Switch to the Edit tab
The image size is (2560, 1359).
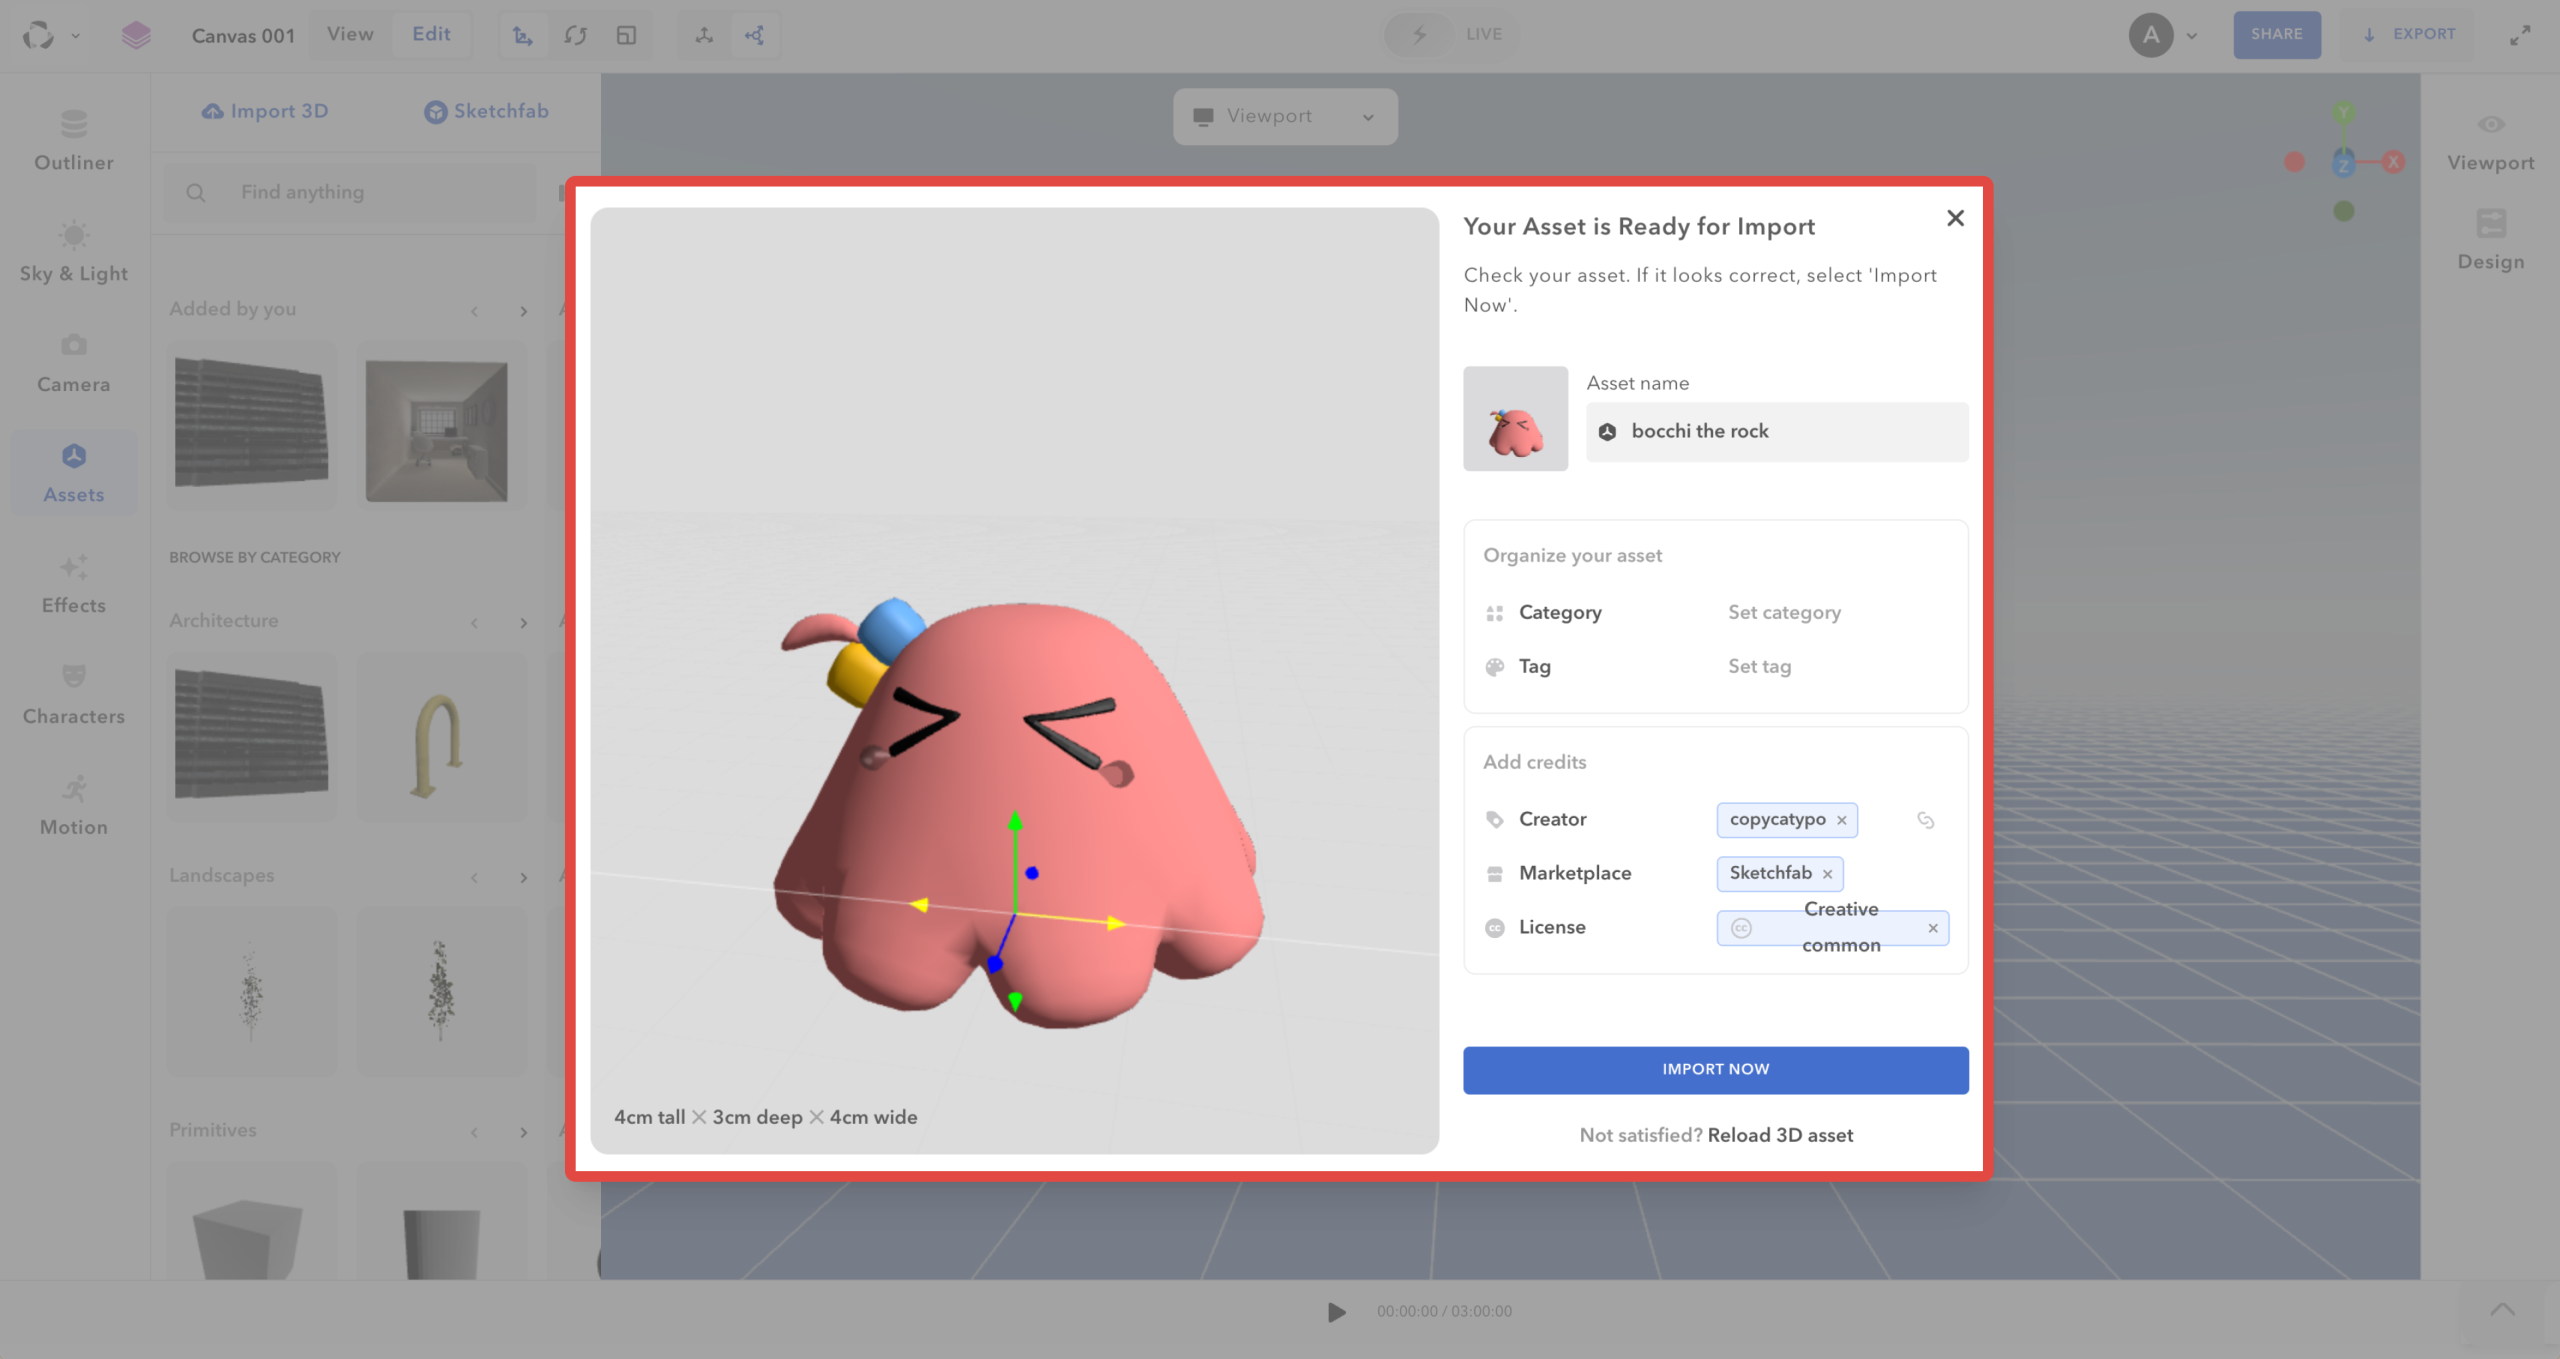tap(431, 34)
